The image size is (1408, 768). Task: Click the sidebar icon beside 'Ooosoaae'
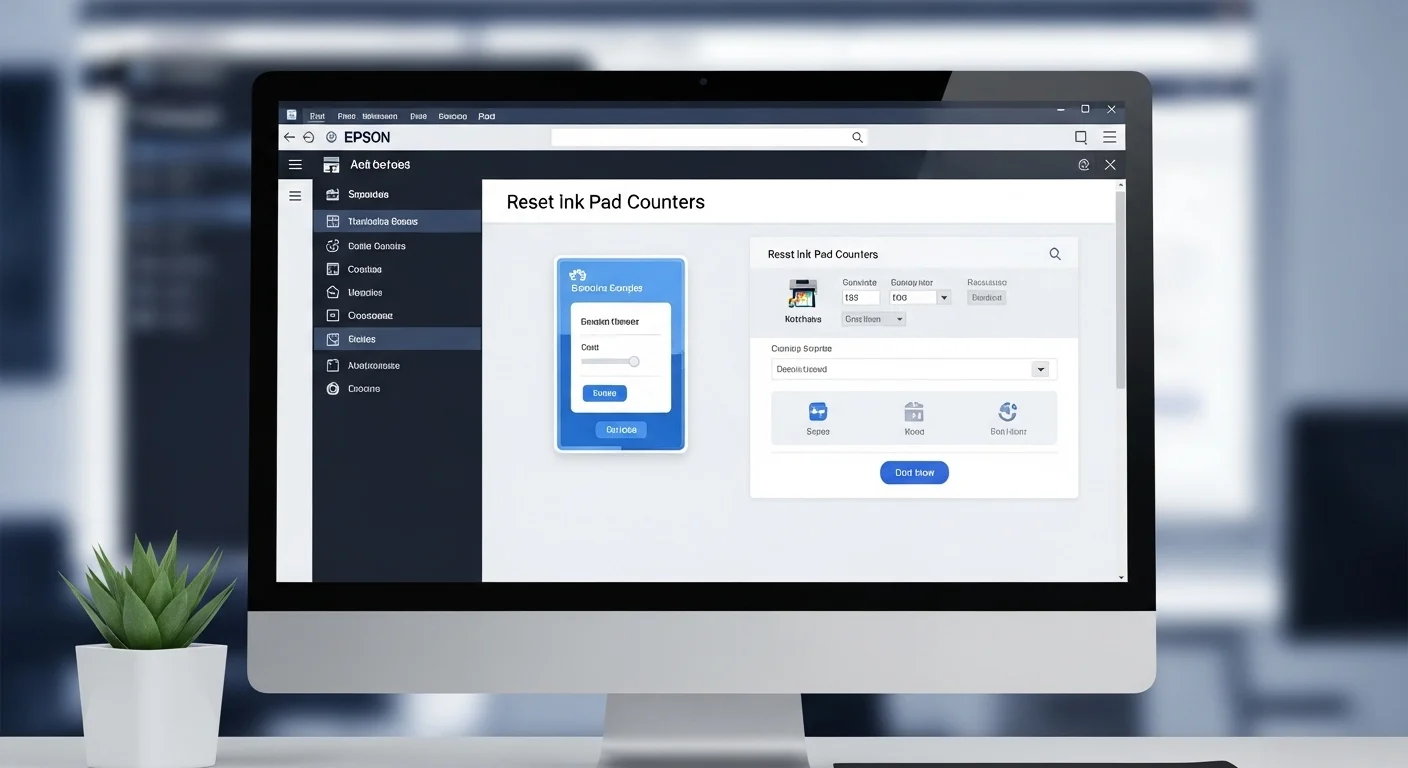(x=333, y=315)
